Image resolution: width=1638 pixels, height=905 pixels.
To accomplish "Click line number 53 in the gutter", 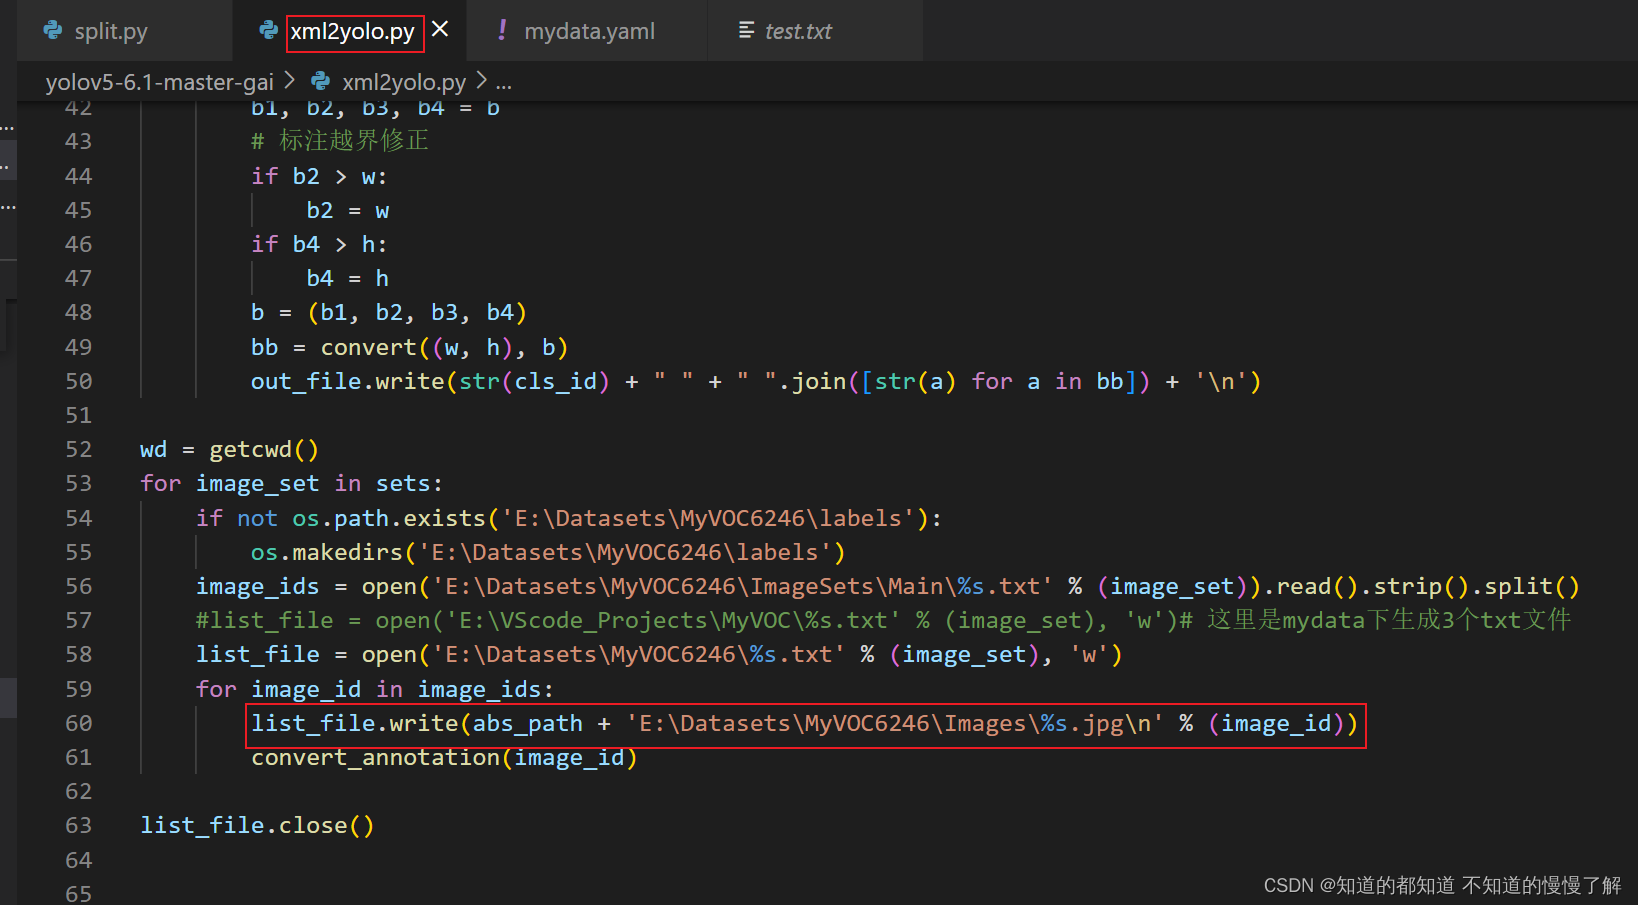I will click(x=78, y=484).
